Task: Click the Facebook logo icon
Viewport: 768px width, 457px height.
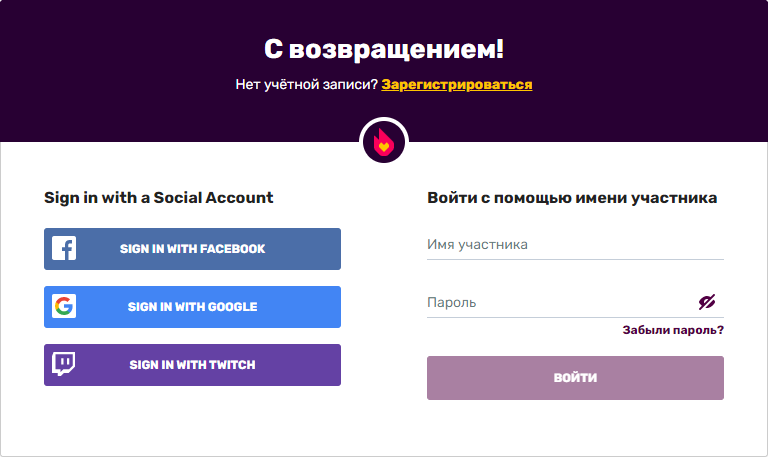Action: [x=64, y=249]
